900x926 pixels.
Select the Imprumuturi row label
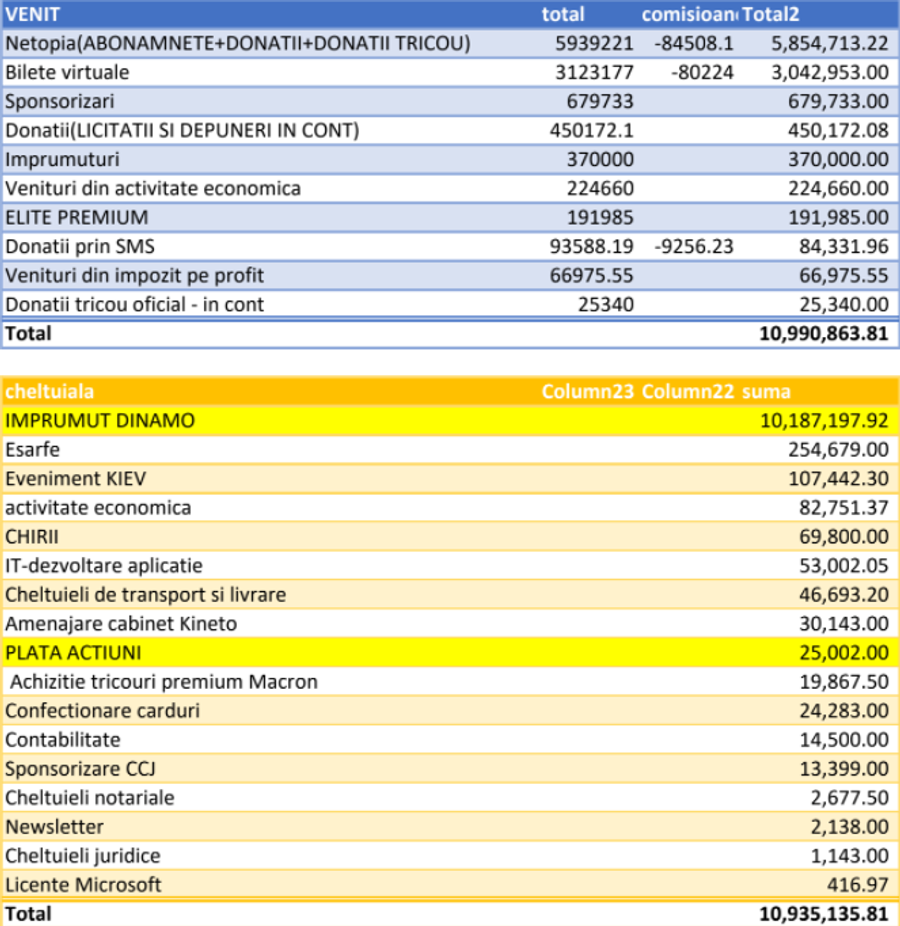click(62, 159)
